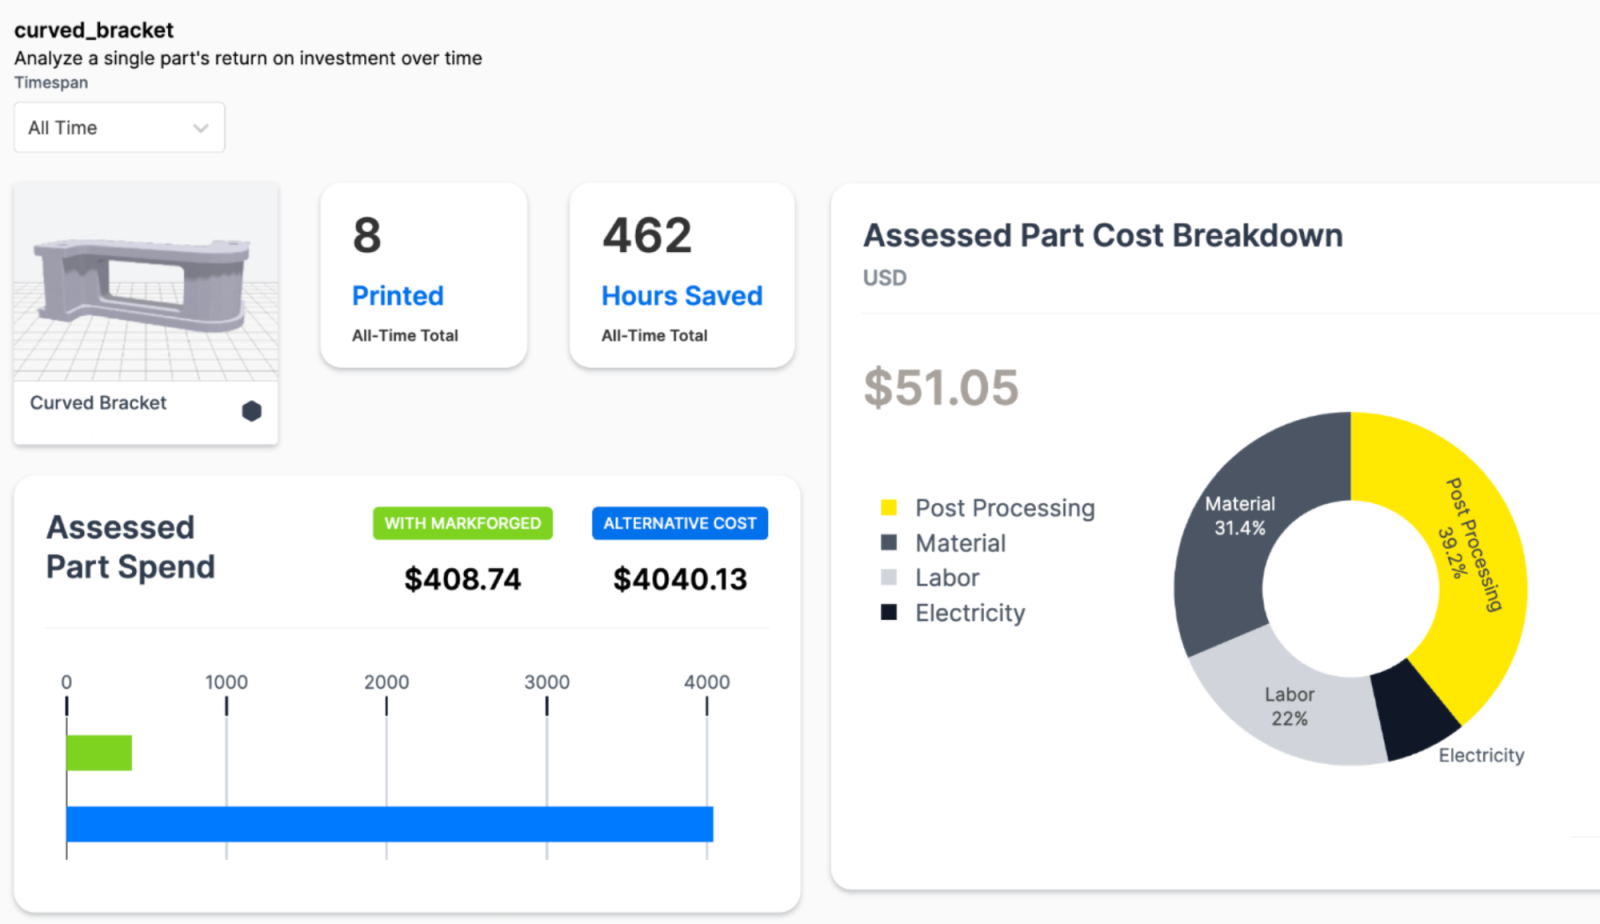Click the hexagon part icon near Curved Bracket
Image resolution: width=1600 pixels, height=924 pixels.
pyautogui.click(x=251, y=410)
